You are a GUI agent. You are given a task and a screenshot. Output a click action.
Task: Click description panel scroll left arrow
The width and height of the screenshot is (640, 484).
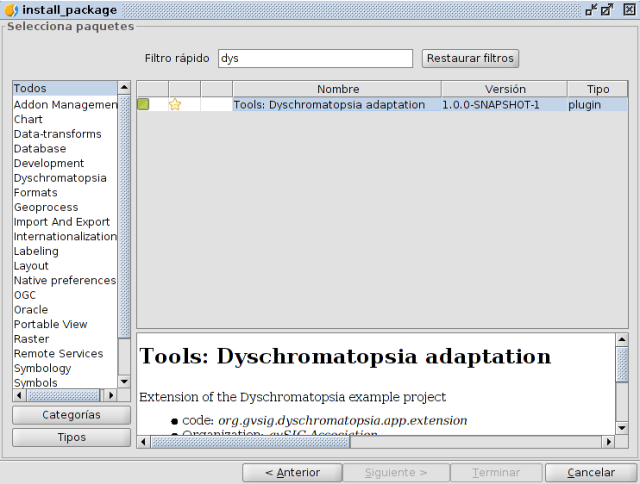(x=143, y=442)
